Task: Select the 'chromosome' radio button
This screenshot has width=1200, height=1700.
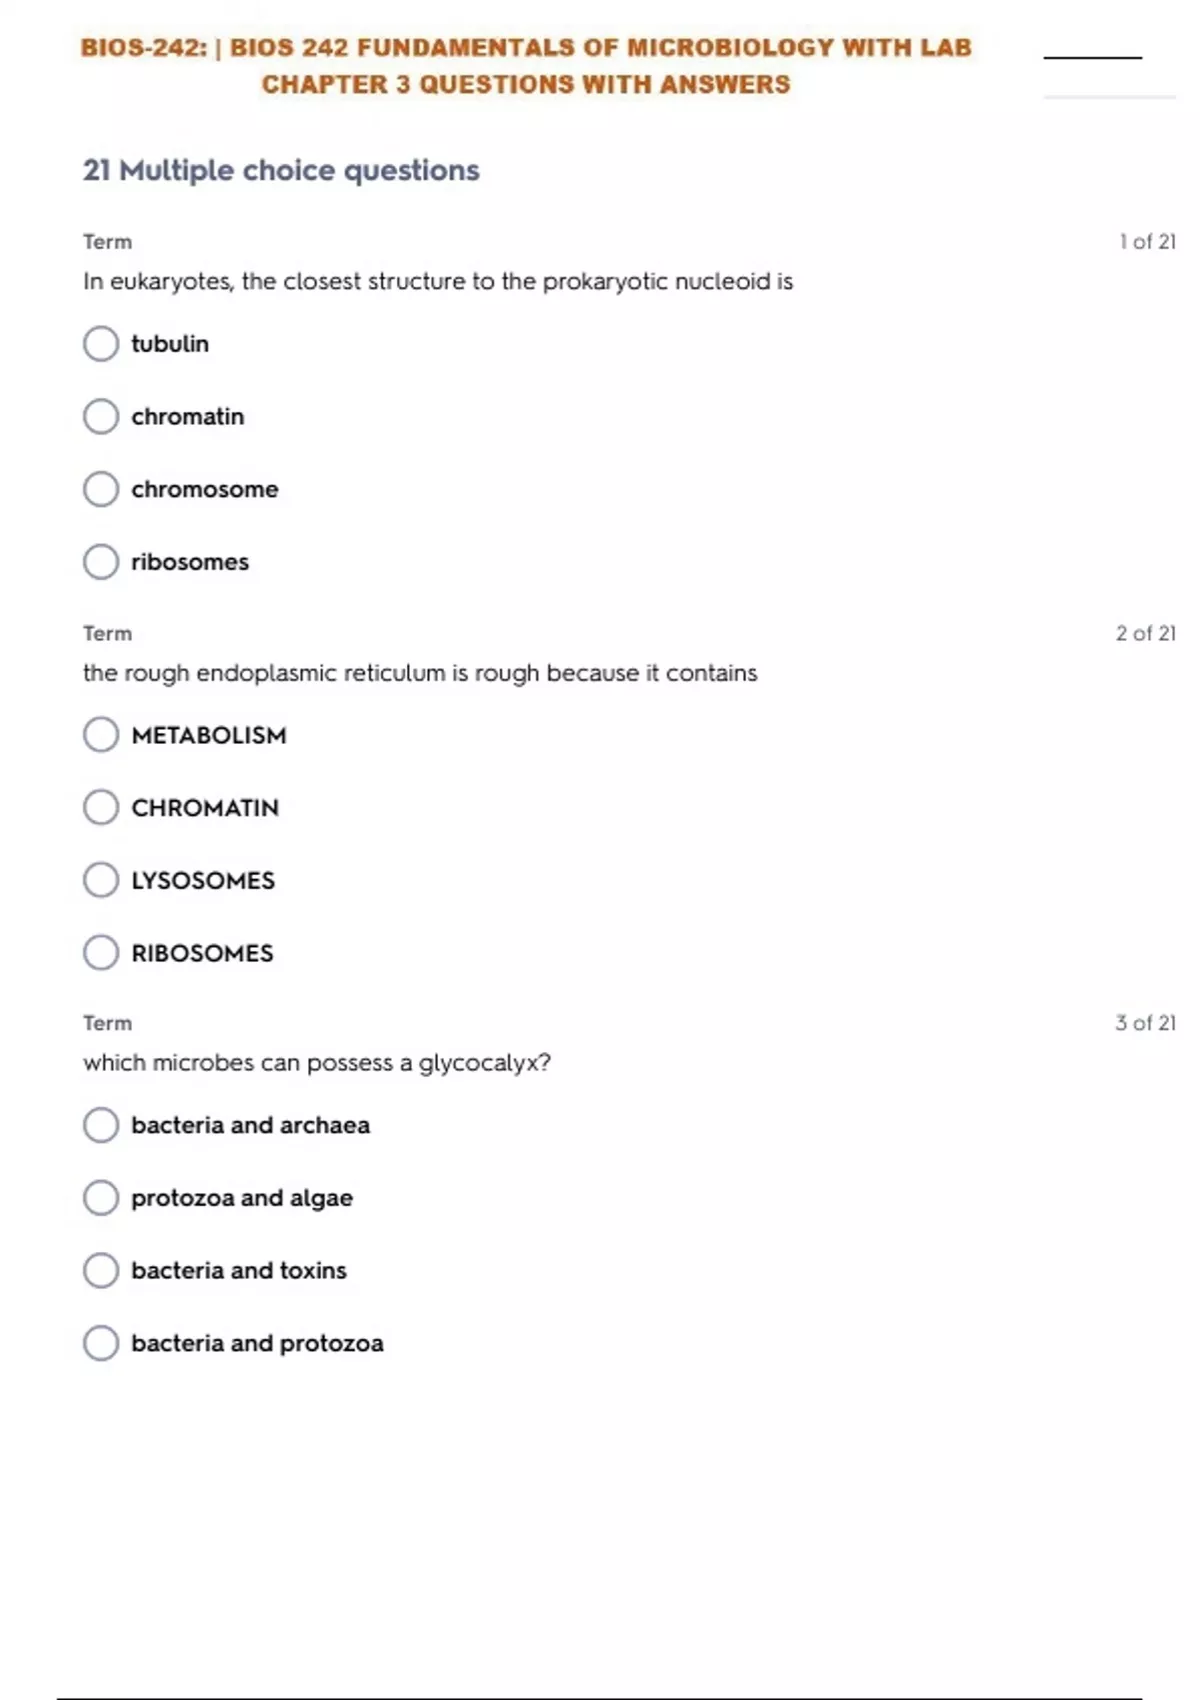Action: coord(101,490)
